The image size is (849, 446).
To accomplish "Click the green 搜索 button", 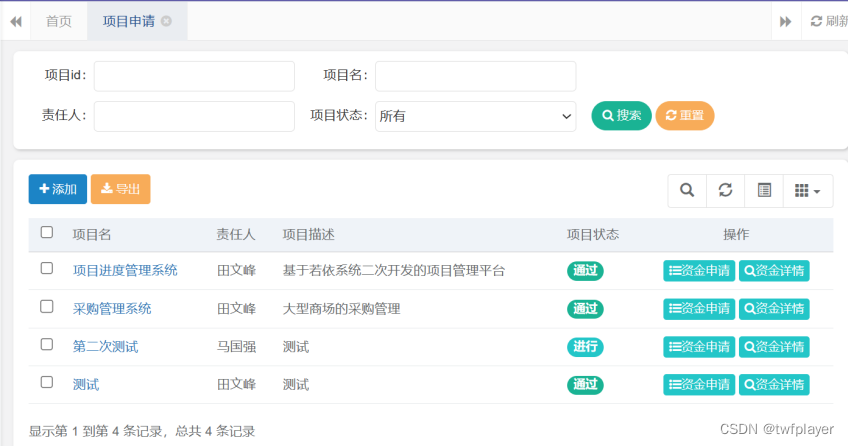I will [x=621, y=115].
